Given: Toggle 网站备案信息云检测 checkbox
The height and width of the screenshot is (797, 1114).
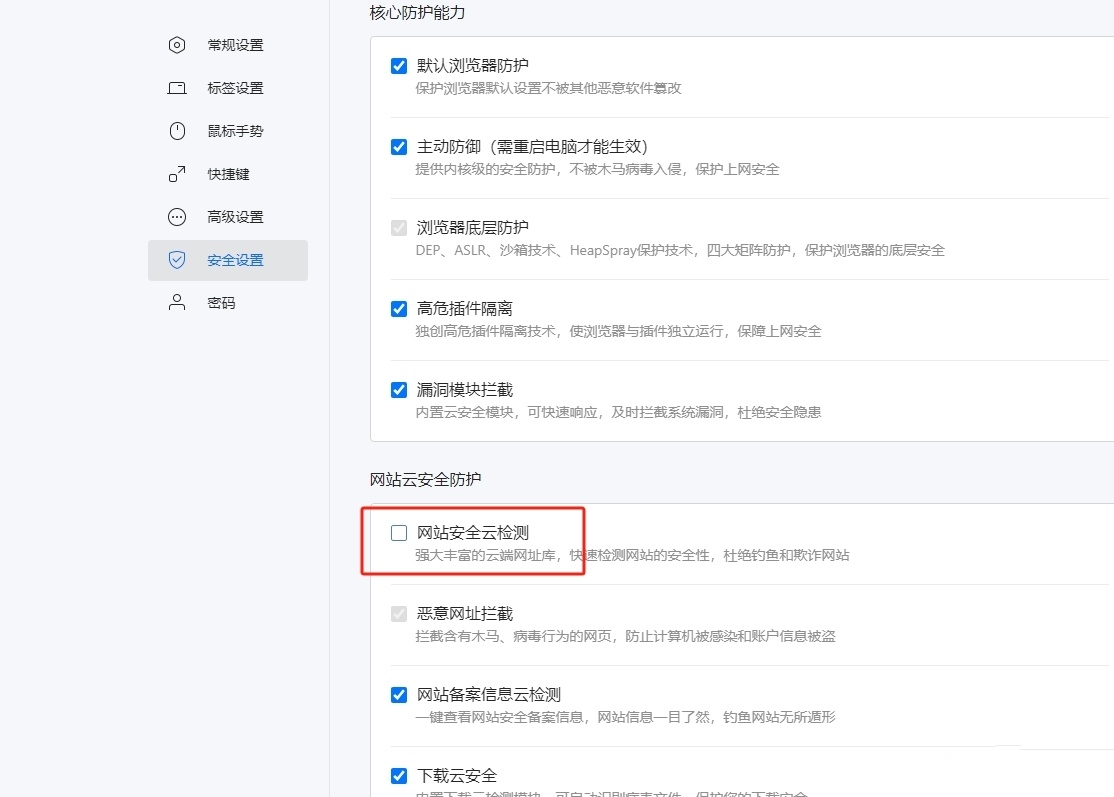Looking at the screenshot, I should coord(399,695).
